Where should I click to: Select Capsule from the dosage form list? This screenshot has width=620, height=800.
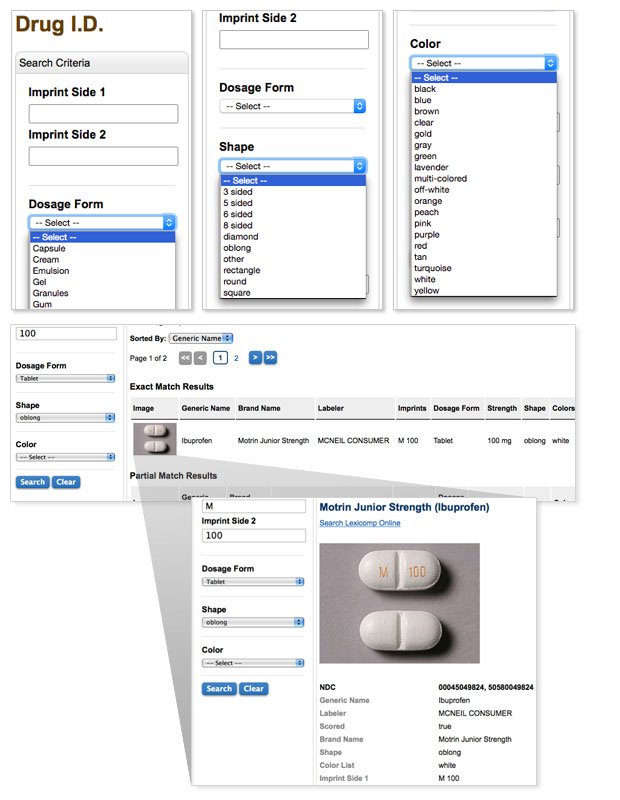click(49, 248)
